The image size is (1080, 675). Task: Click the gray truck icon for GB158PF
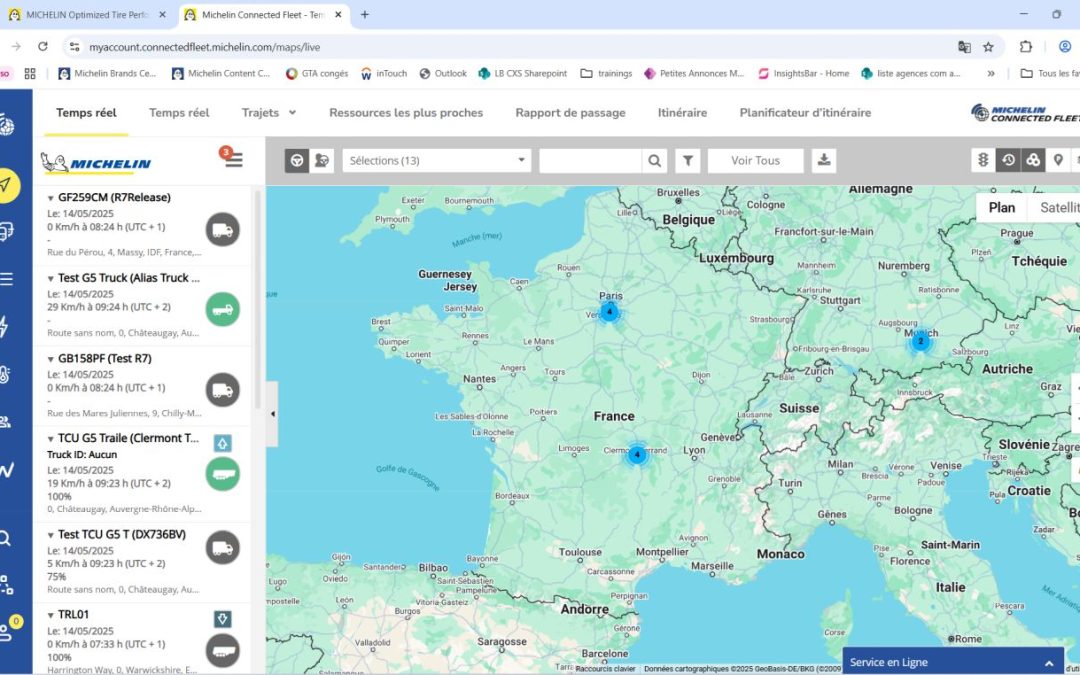[x=222, y=390]
